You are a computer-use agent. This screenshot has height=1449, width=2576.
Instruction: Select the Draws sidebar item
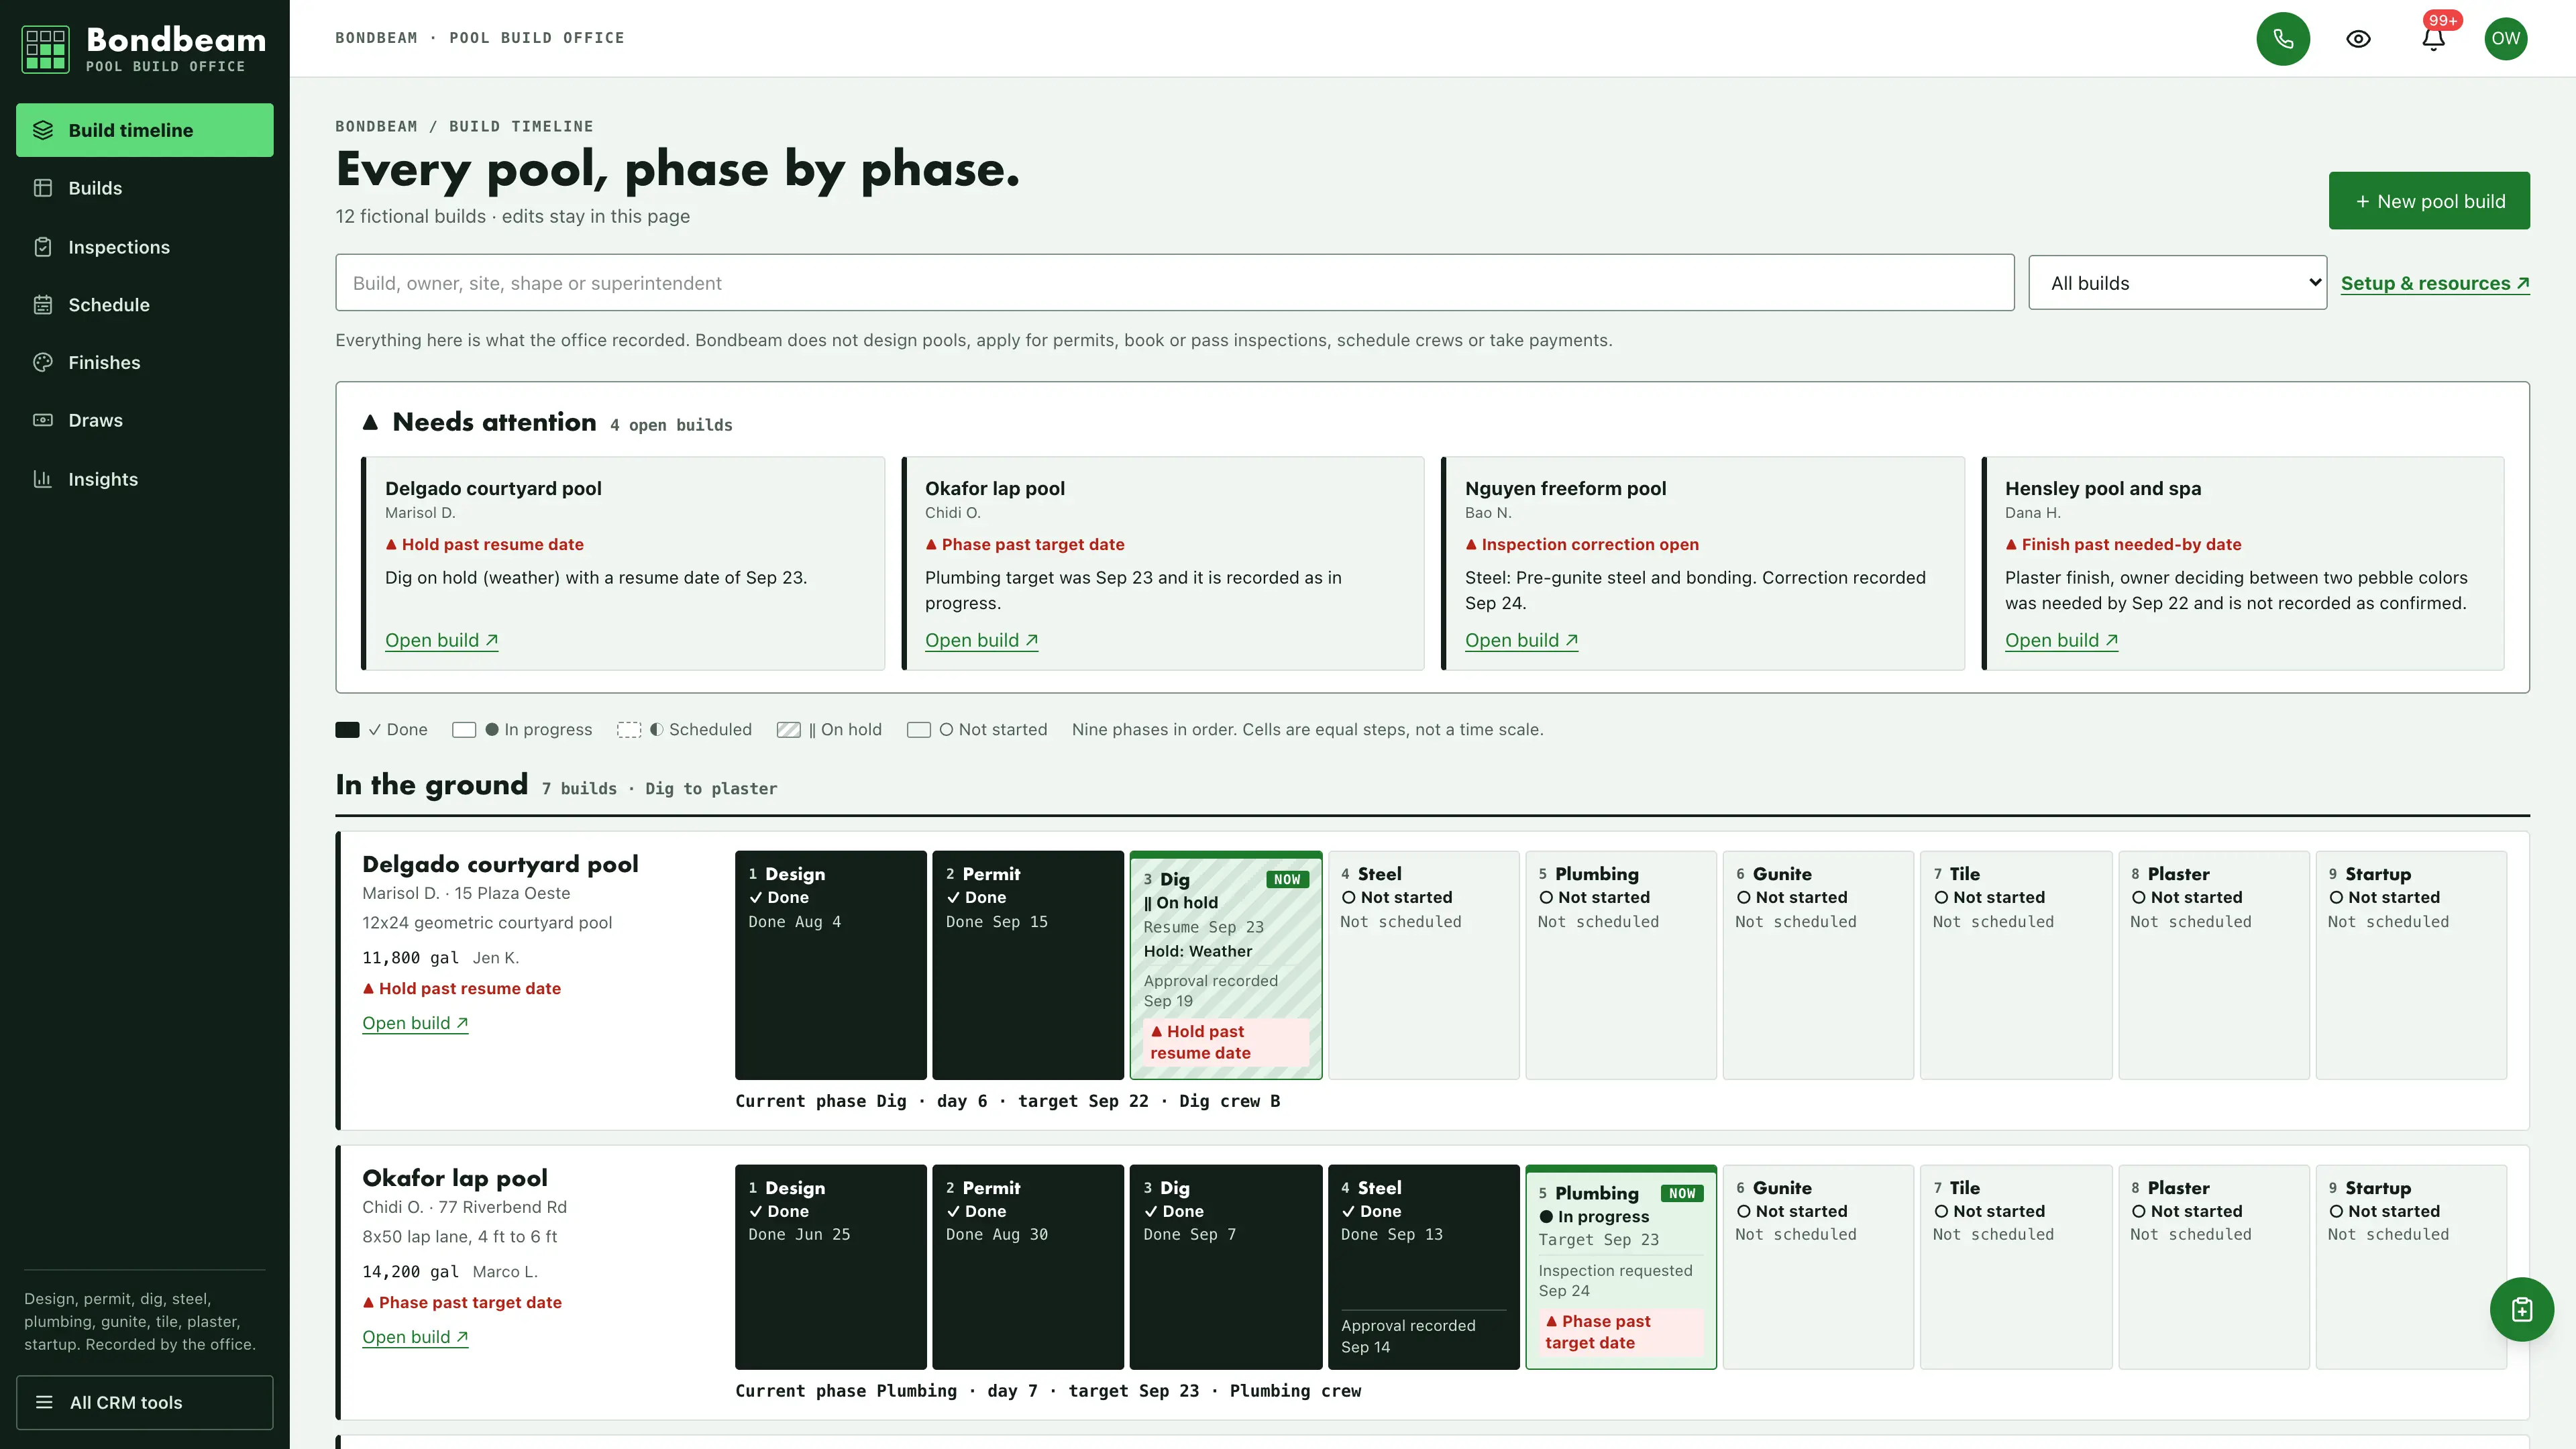[144, 420]
